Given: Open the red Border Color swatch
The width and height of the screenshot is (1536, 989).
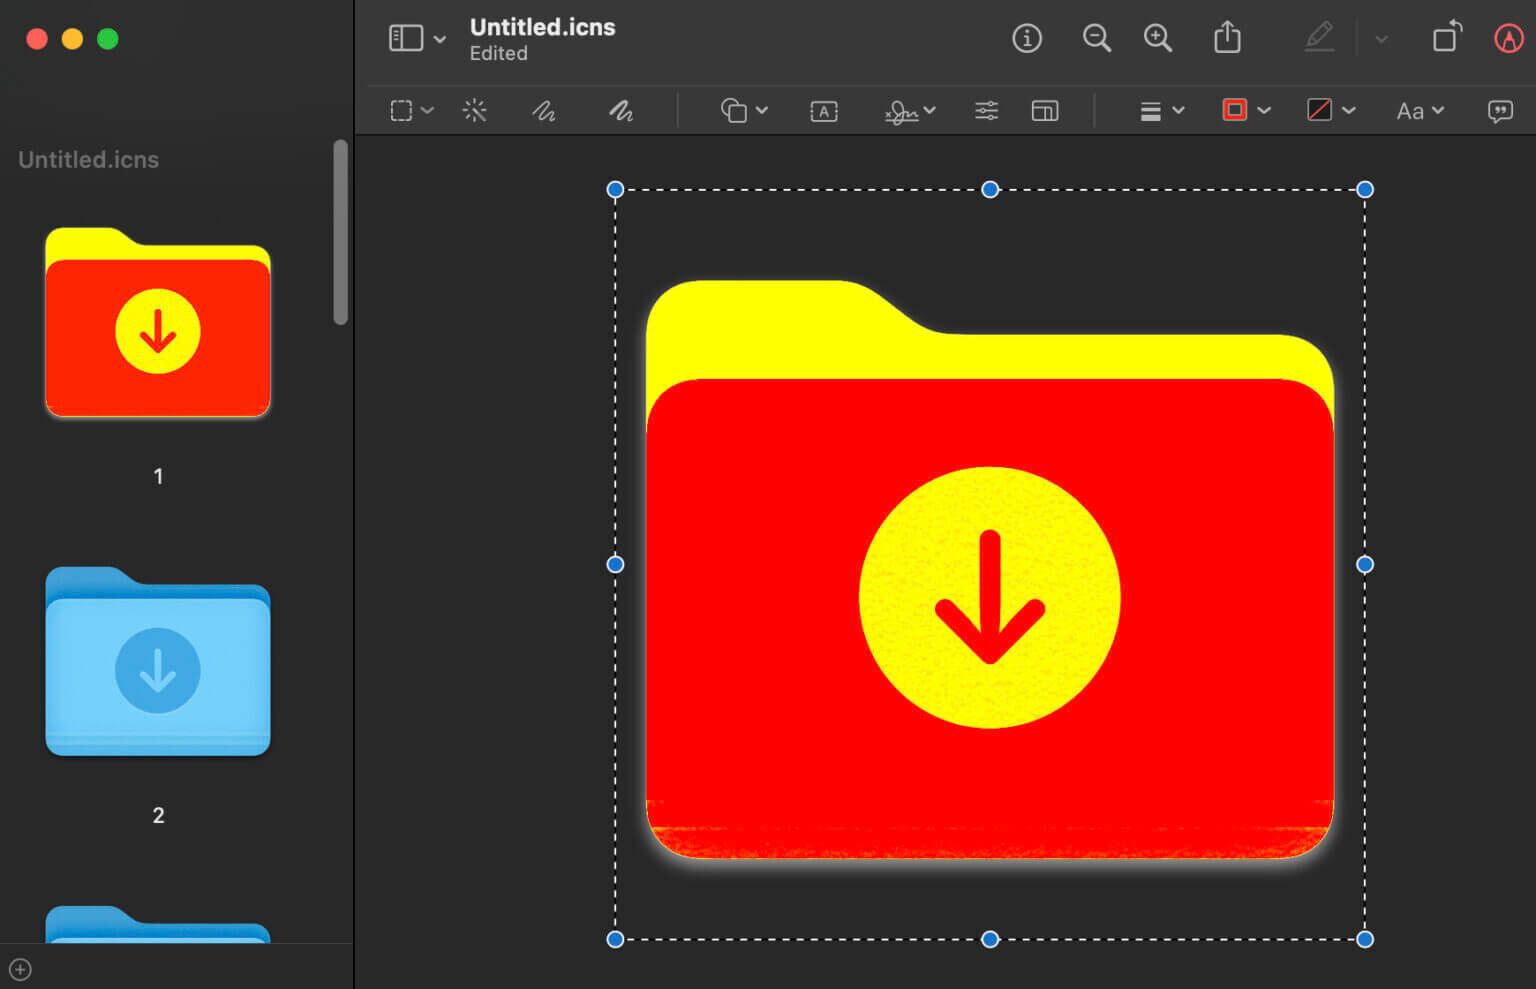Looking at the screenshot, I should pyautogui.click(x=1236, y=111).
